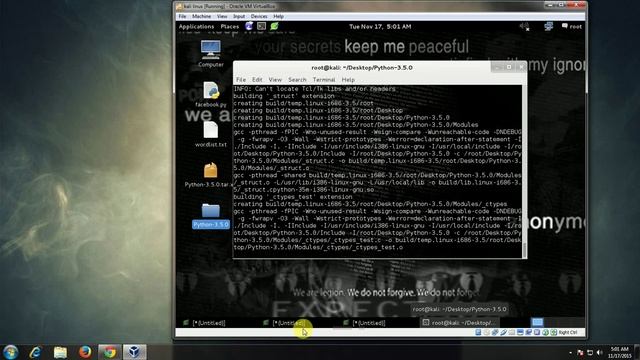Open Internet Explorer from Windows taskbar
This screenshot has width=640, height=360.
tap(36, 352)
